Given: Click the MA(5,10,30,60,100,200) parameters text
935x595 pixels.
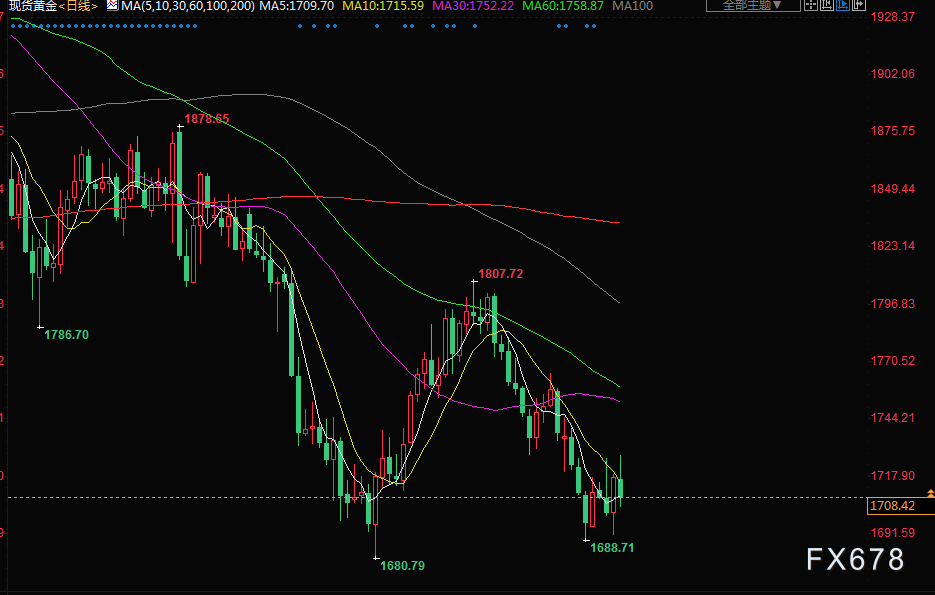Looking at the screenshot, I should [186, 6].
